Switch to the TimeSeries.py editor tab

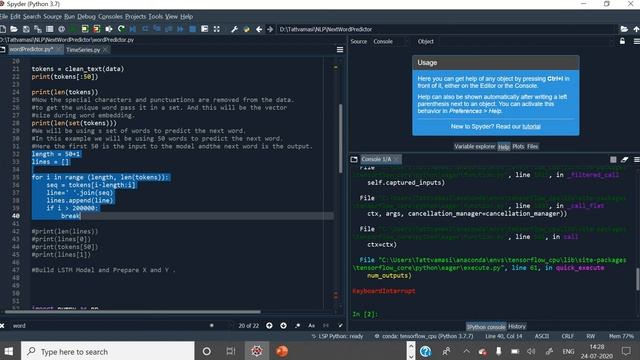[x=83, y=50]
